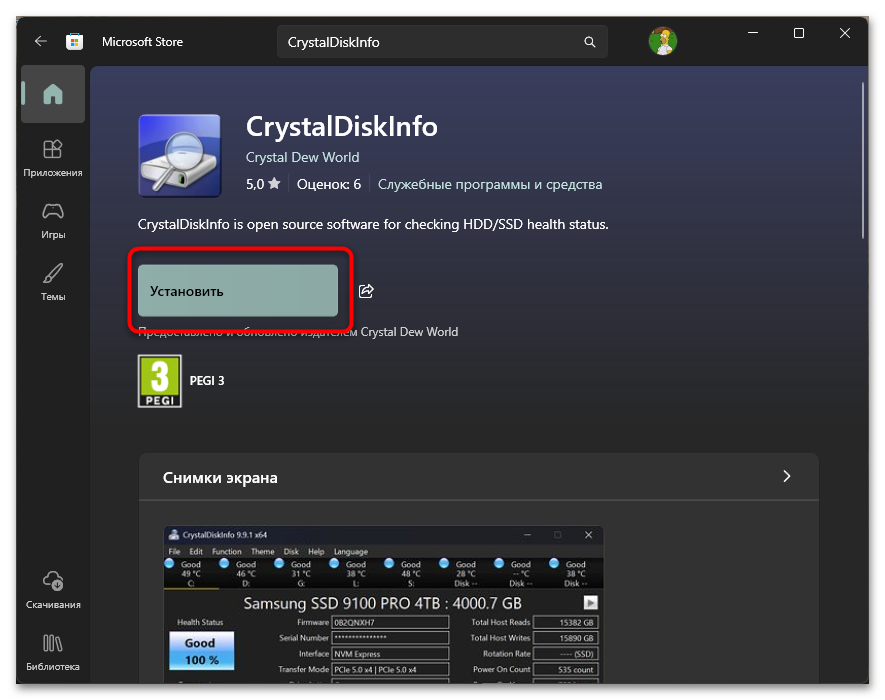Close the Microsoft Store window
Viewport: 885px width, 700px height.
845,33
